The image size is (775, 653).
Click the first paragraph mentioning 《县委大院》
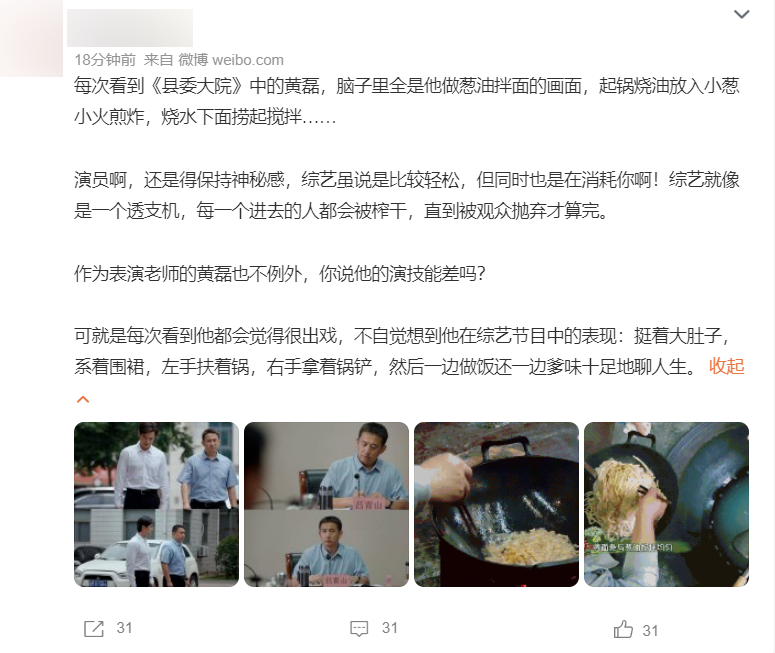[407, 102]
